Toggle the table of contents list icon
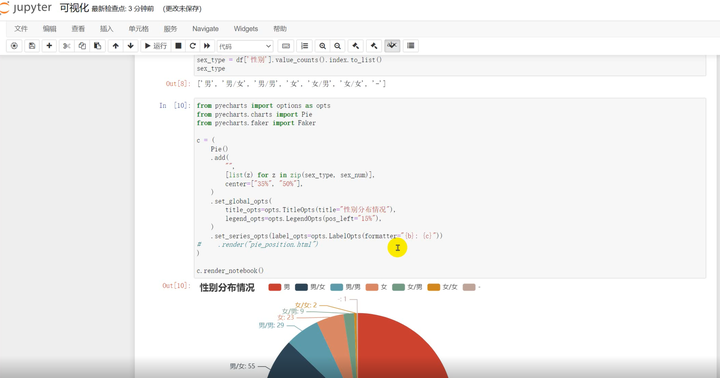This screenshot has width=720, height=378. 304,46
